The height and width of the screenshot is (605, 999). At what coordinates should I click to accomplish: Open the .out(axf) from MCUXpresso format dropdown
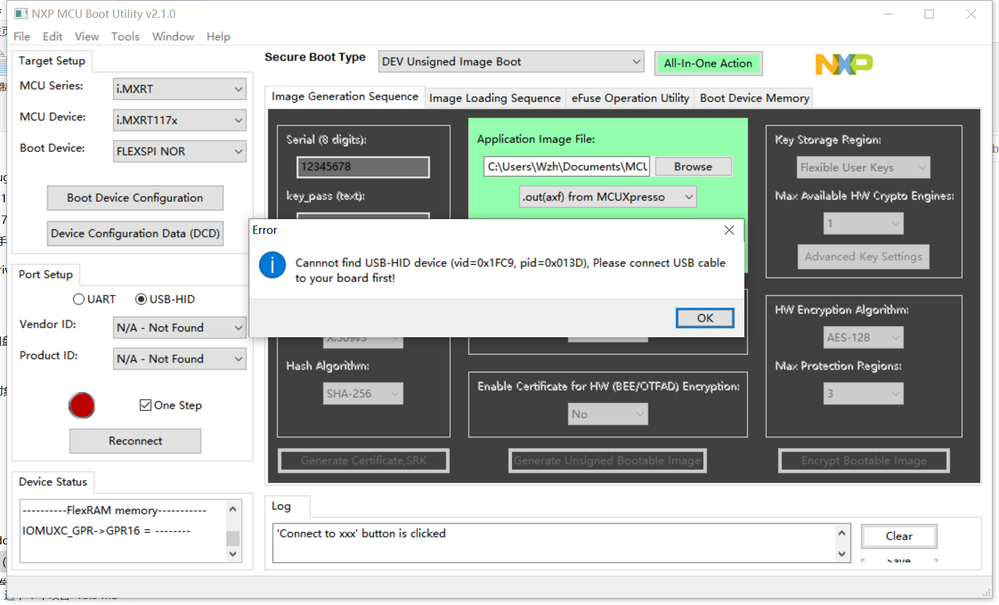pyautogui.click(x=608, y=197)
